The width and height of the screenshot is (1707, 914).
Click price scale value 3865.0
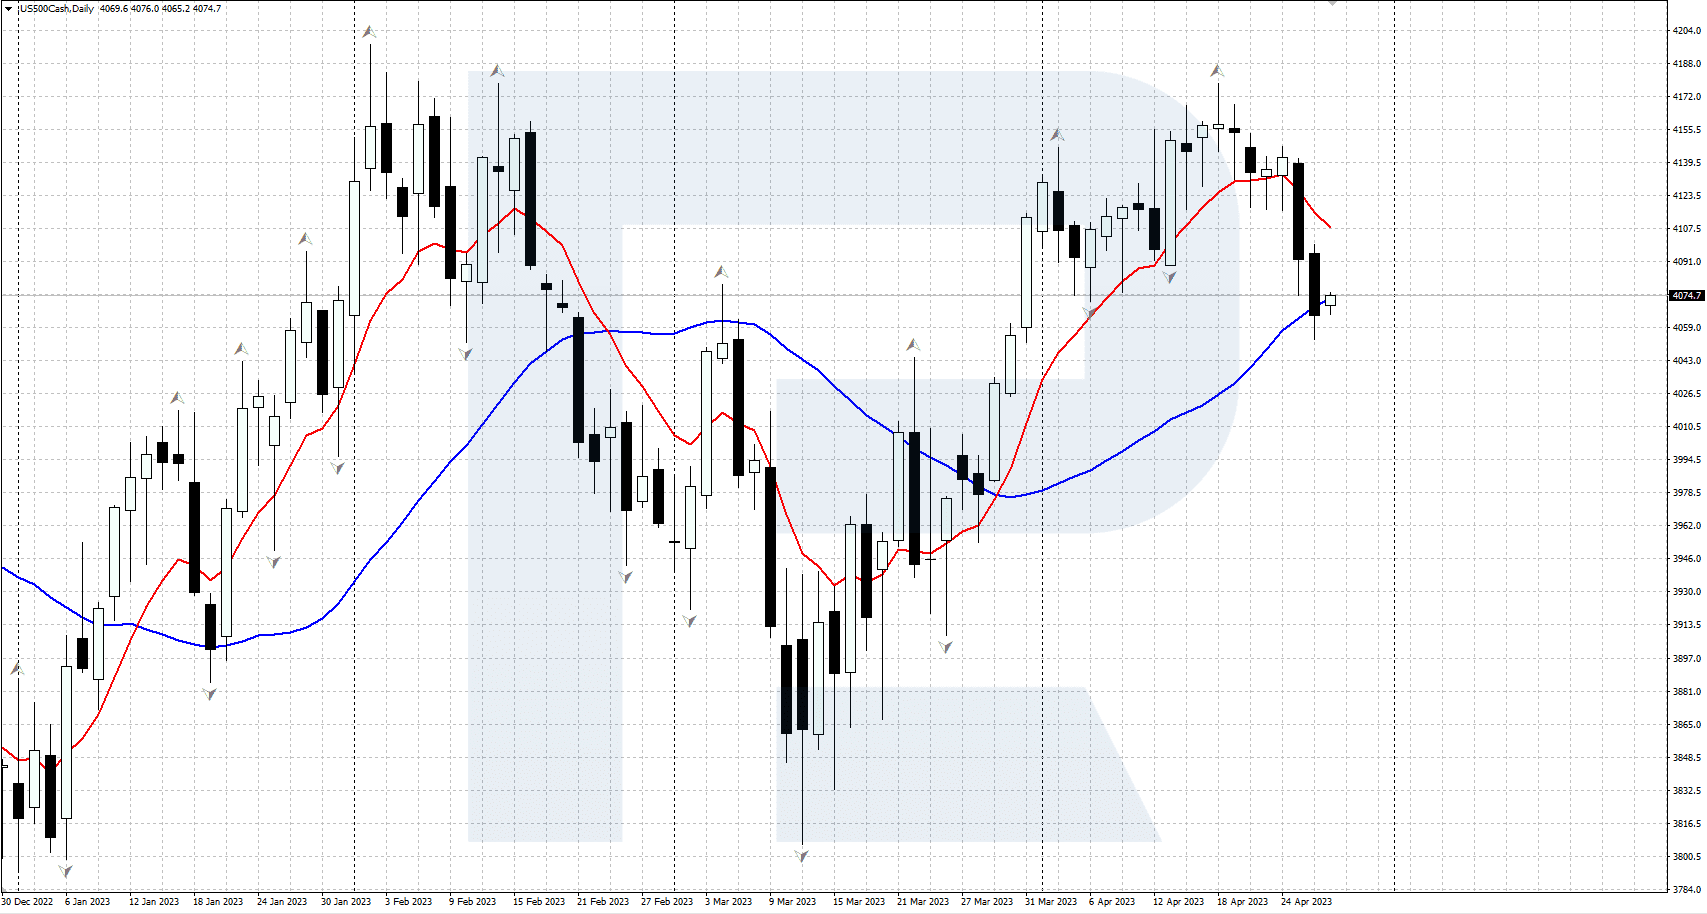pyautogui.click(x=1687, y=725)
